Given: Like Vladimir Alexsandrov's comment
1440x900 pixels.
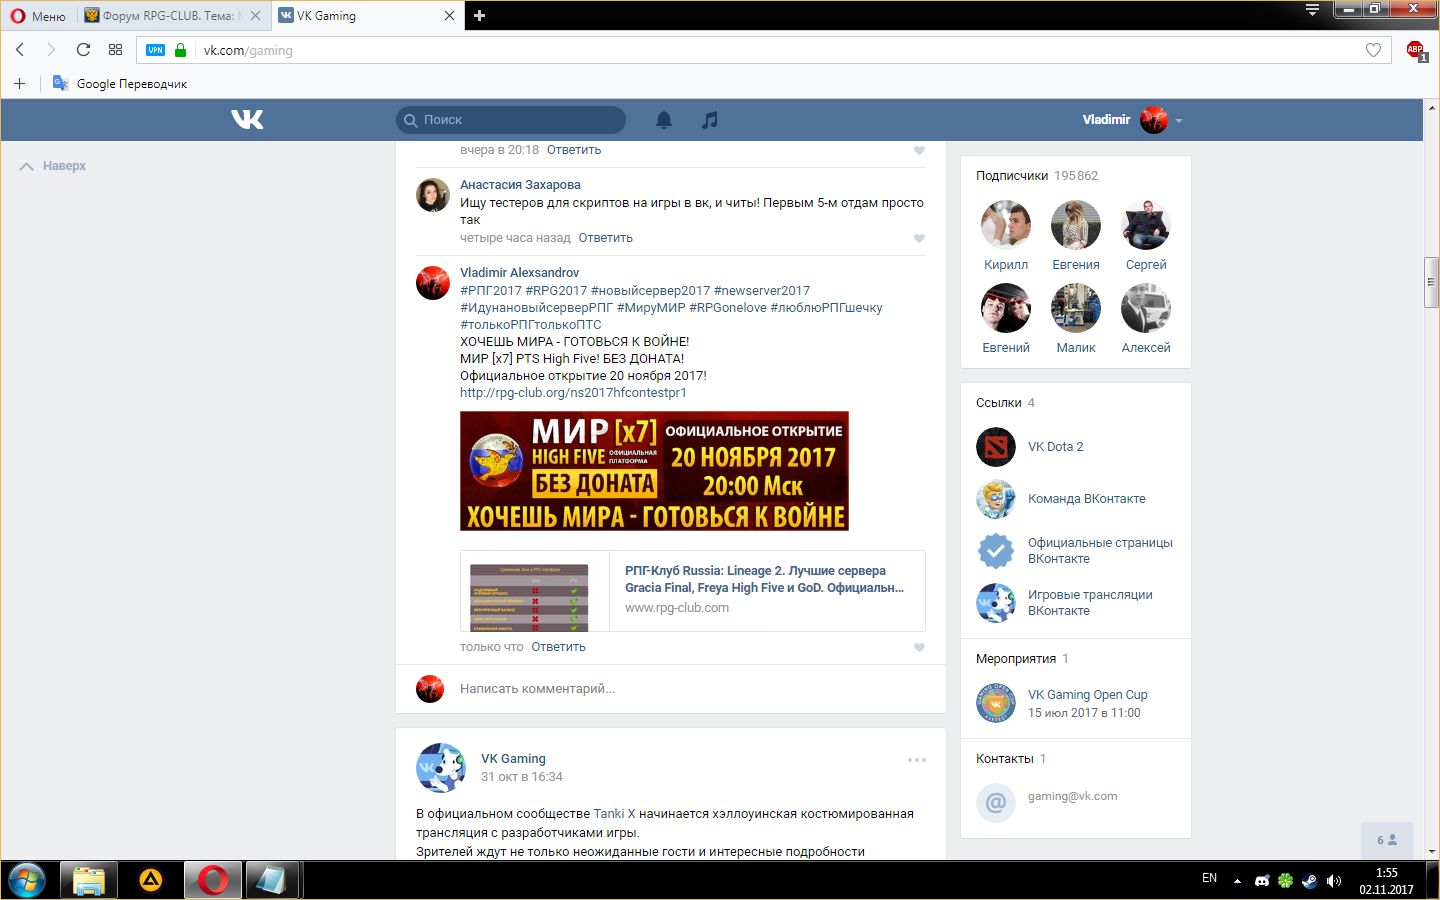Looking at the screenshot, I should coord(919,647).
